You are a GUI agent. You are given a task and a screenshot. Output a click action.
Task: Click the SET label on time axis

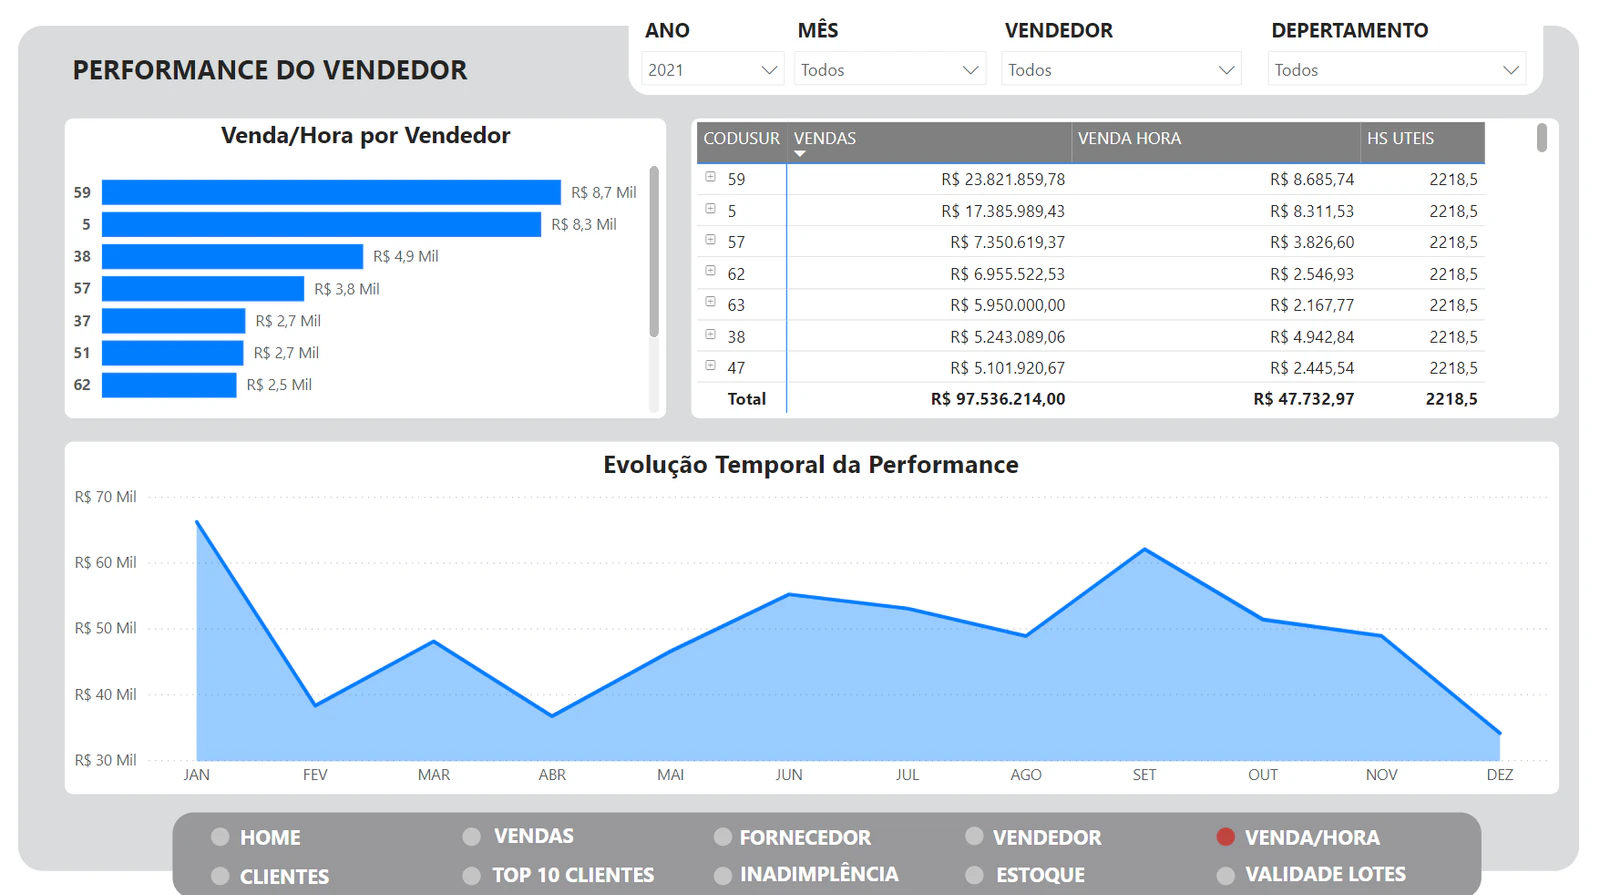(1145, 775)
